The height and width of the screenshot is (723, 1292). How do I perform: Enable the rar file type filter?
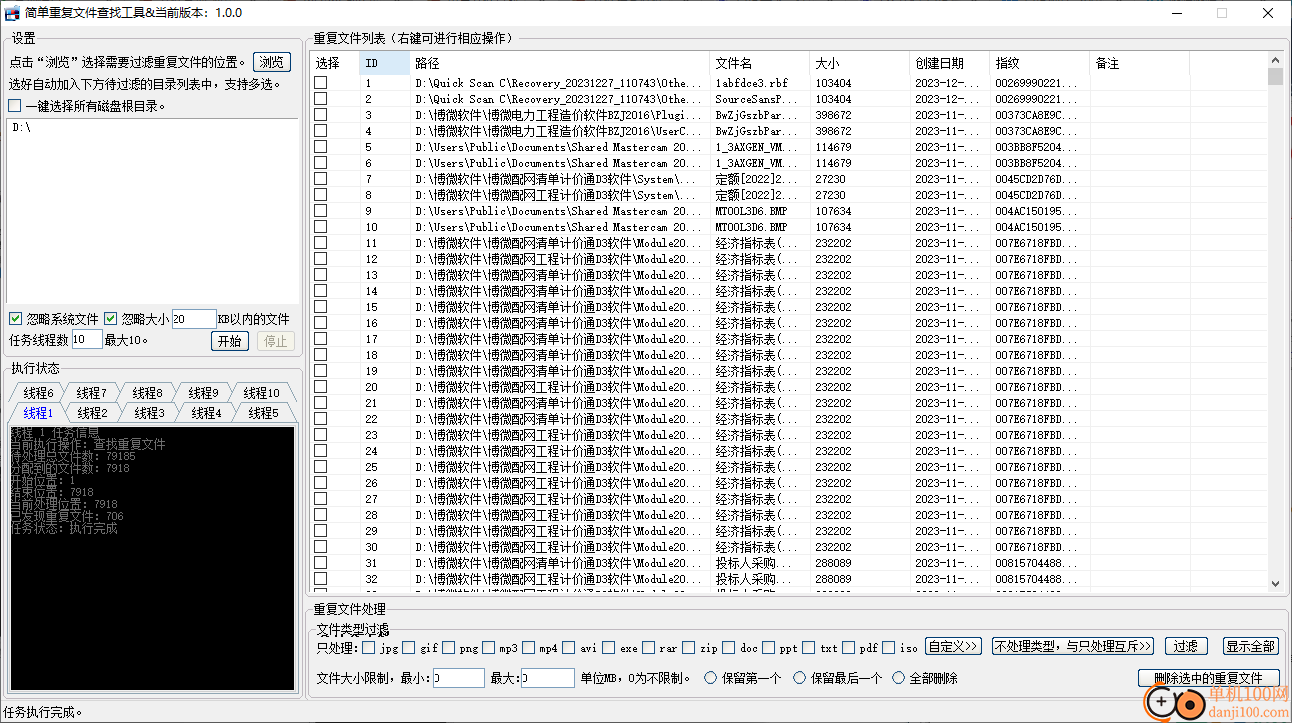pyautogui.click(x=648, y=647)
